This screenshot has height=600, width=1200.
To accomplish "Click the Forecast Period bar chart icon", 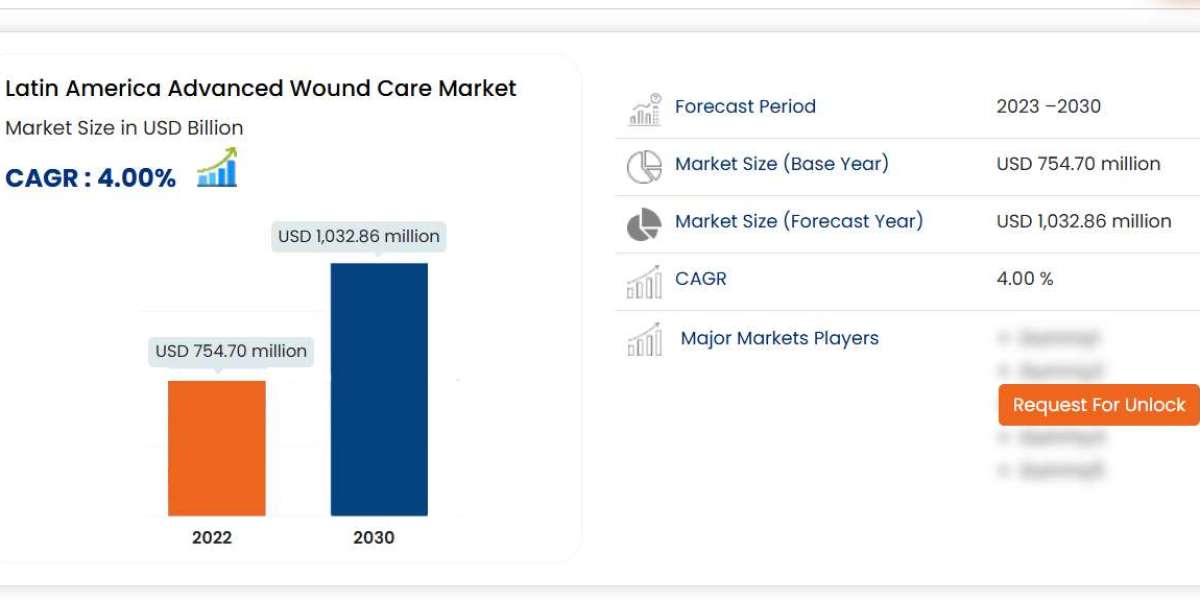I will 644,109.
